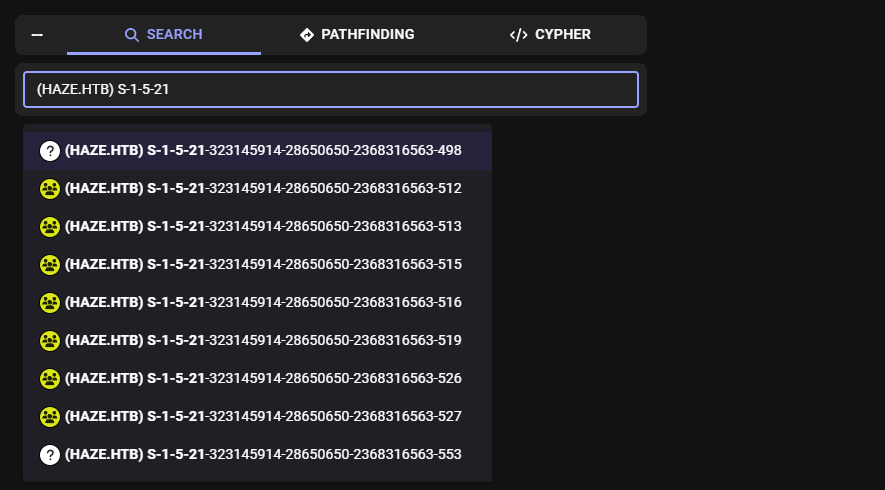Click question mark icon for SID ending 498
The image size is (885, 490).
pos(50,151)
